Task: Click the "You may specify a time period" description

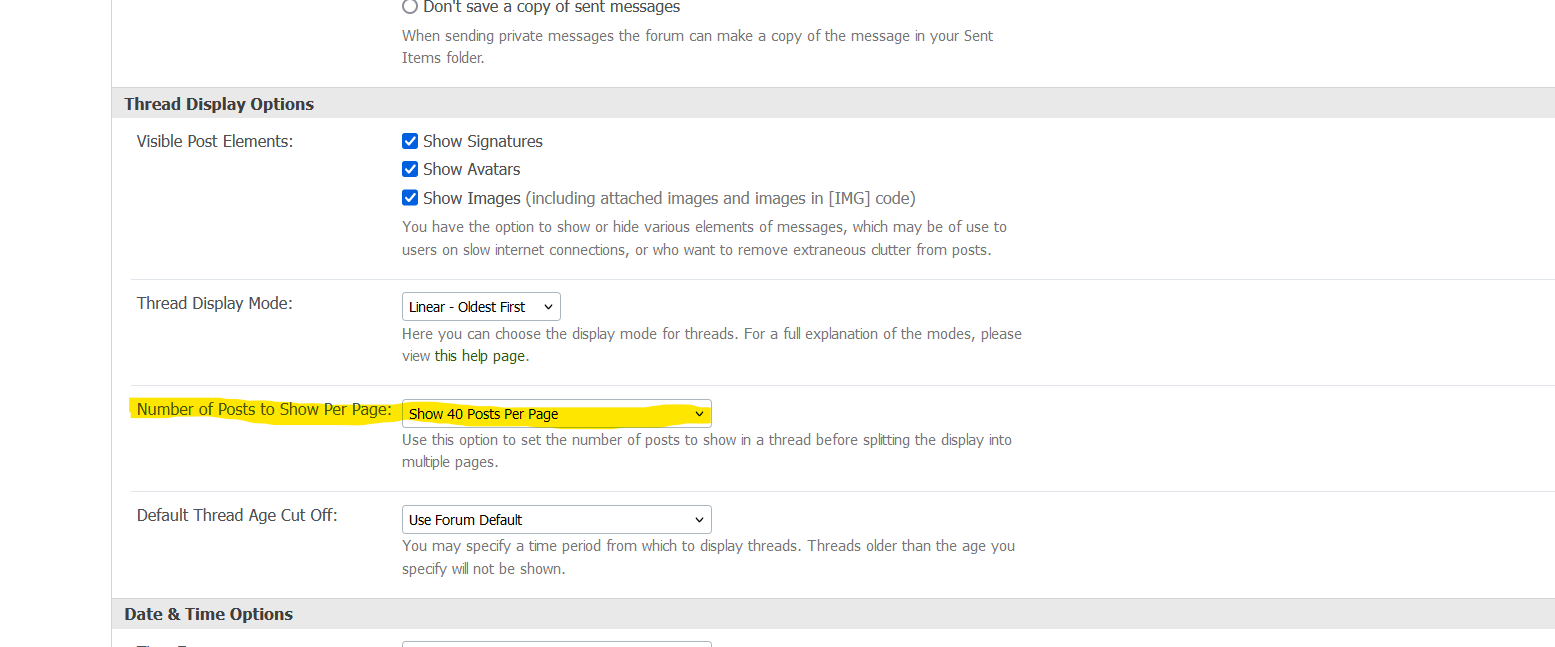Action: pos(708,557)
